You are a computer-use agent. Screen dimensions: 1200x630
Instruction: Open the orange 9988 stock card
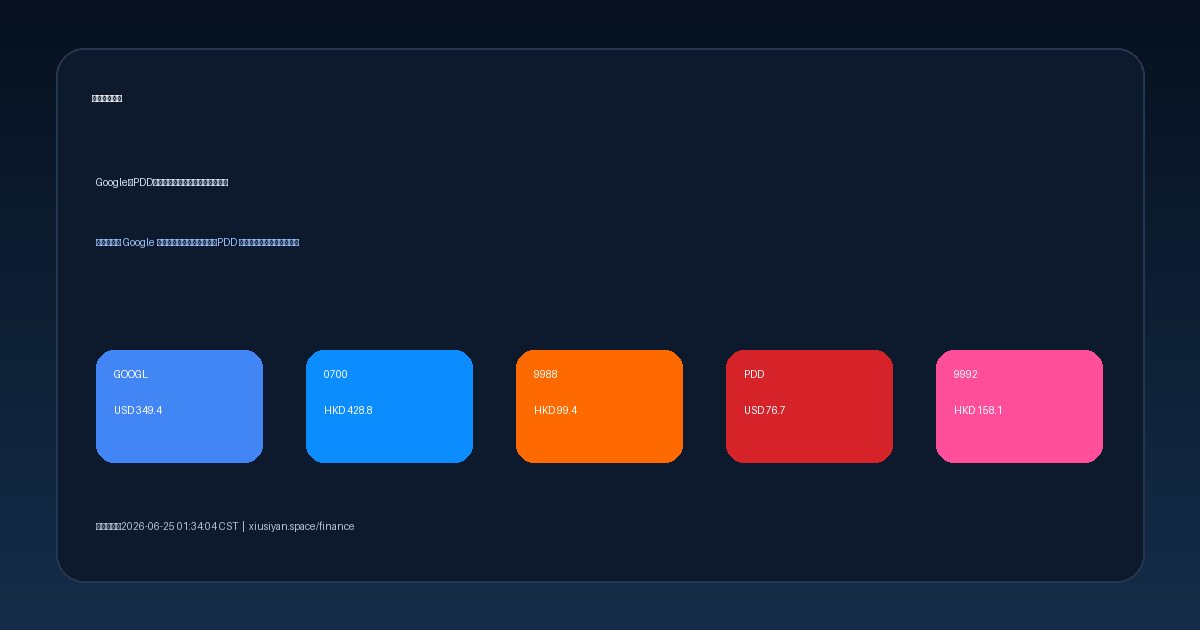tap(599, 406)
